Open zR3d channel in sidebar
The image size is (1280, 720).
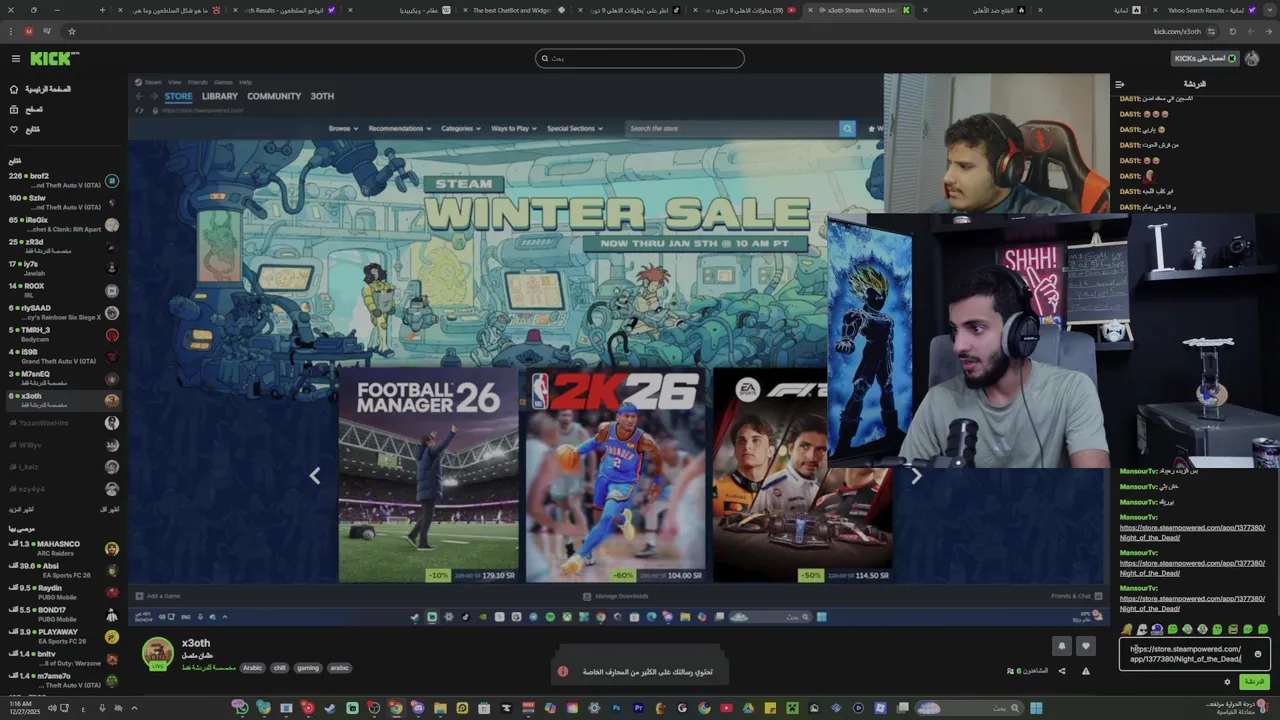coord(64,247)
